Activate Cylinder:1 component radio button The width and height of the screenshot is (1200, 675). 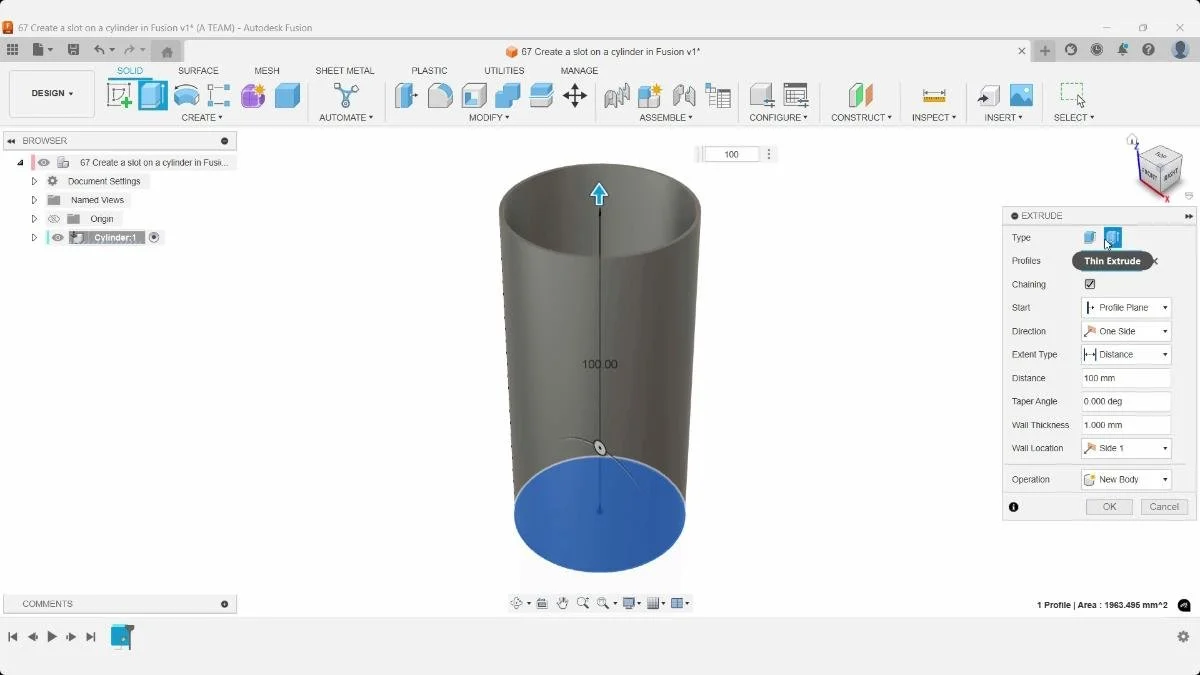pyautogui.click(x=154, y=238)
